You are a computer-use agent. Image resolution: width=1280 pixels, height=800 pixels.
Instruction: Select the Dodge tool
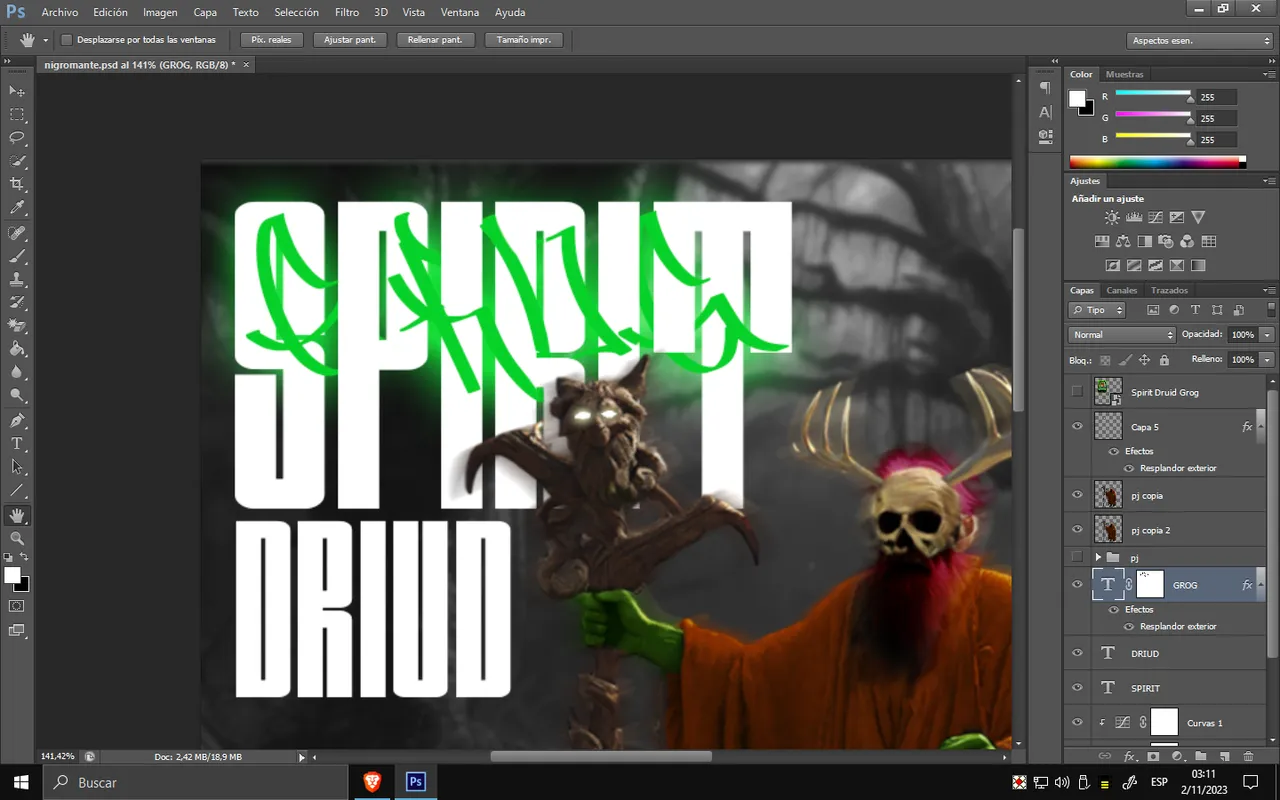click(17, 396)
